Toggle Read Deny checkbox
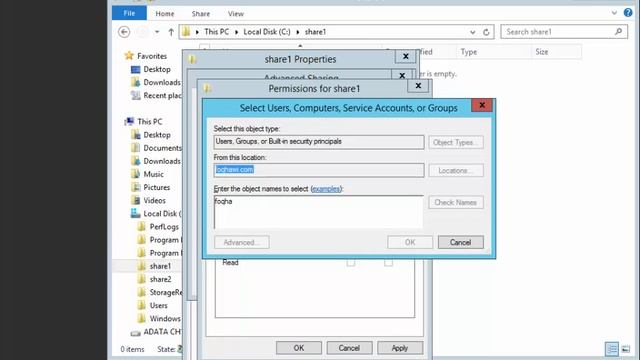640x360 pixels. tap(388, 262)
